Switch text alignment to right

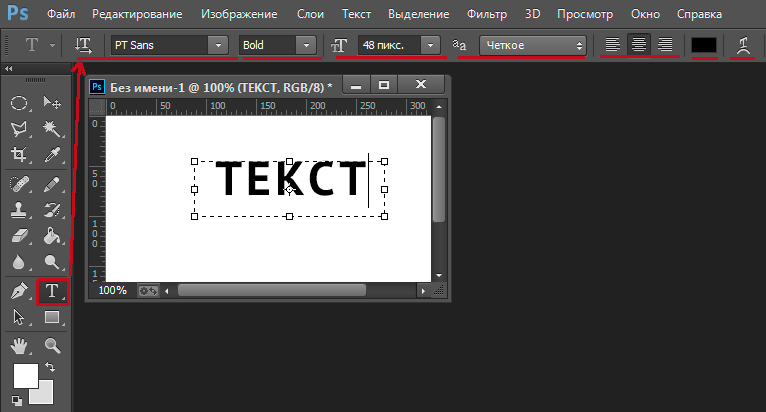[663, 45]
